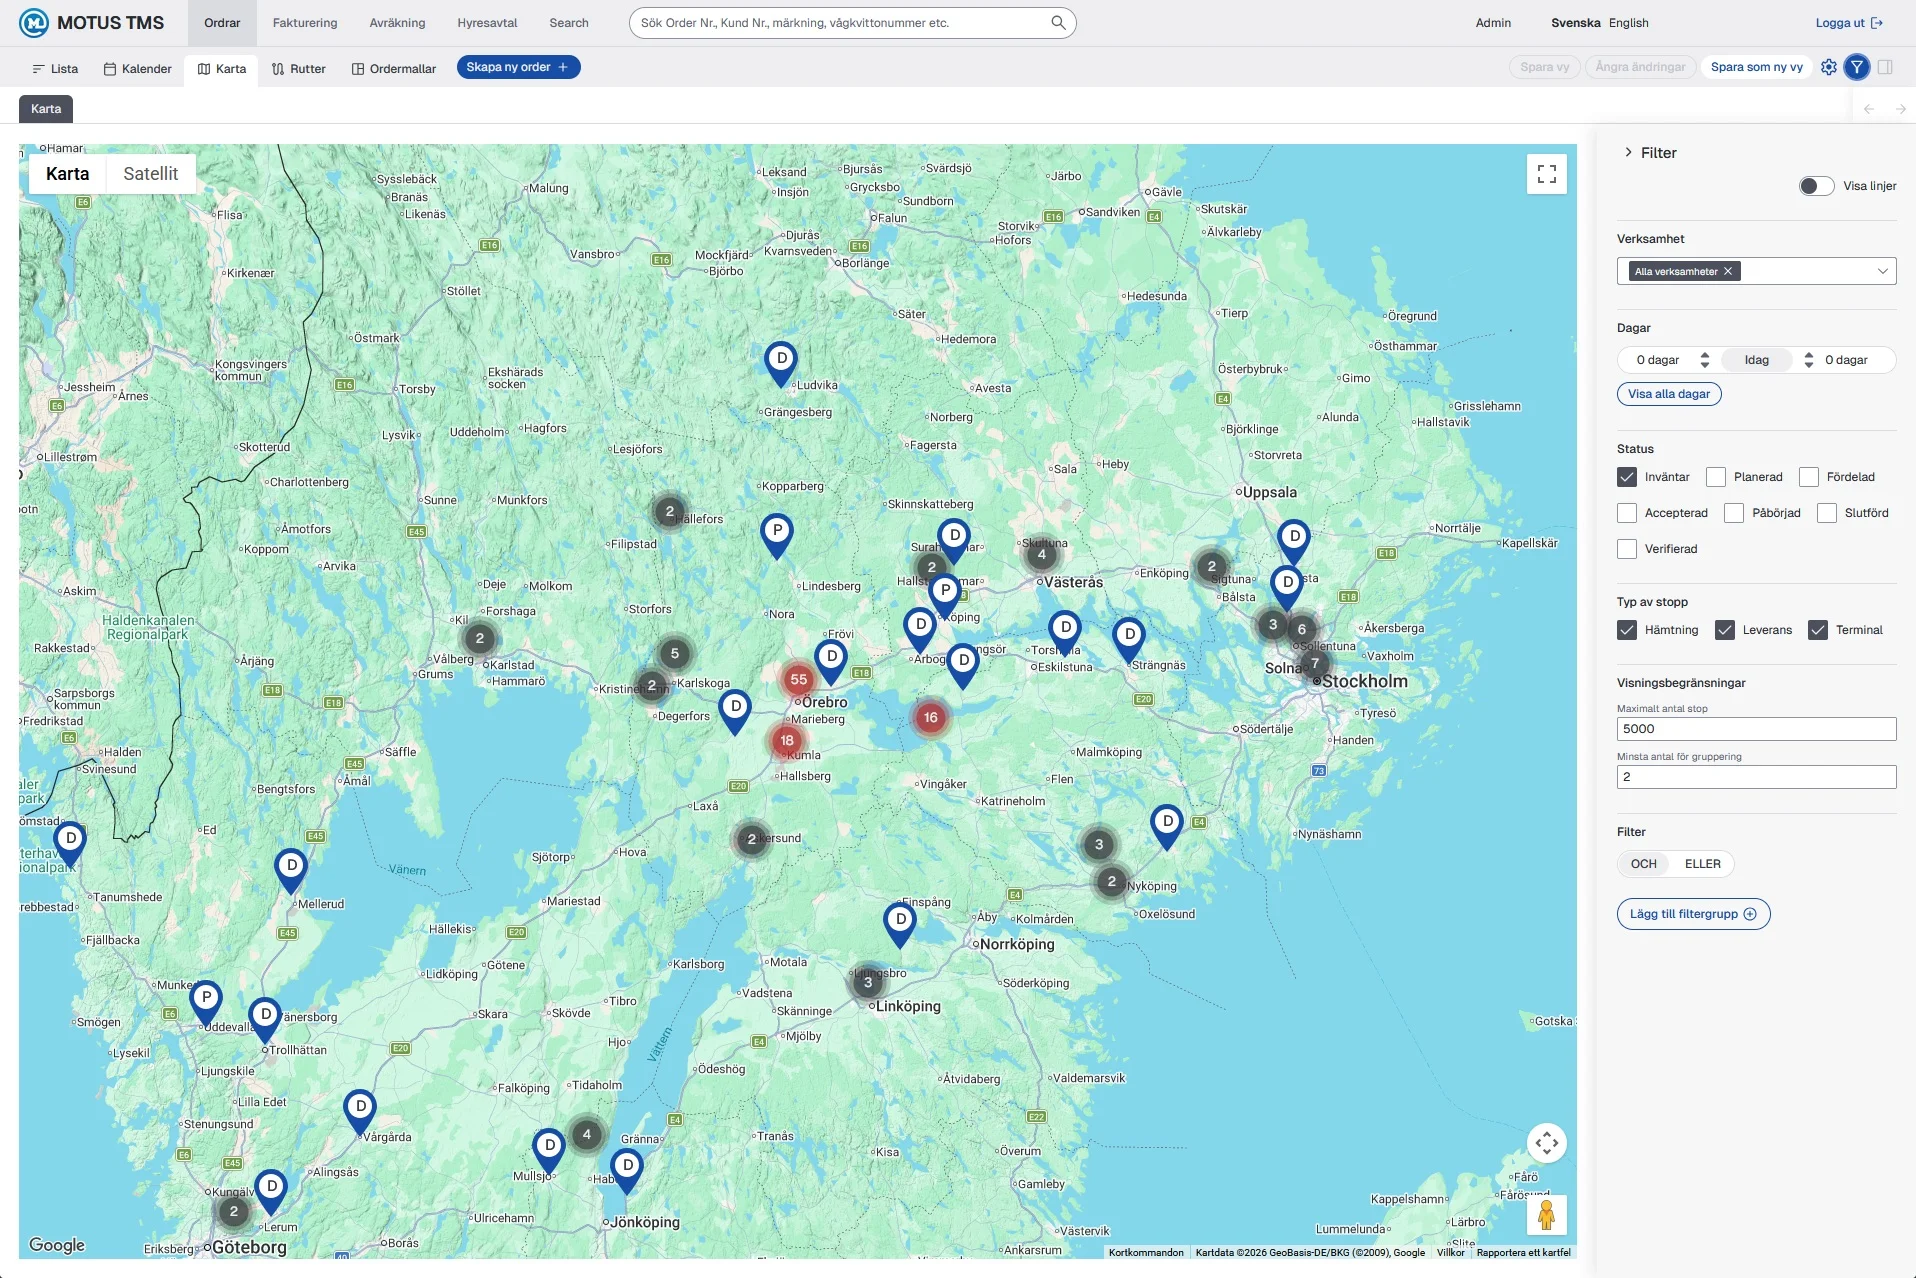Collapse the Filter panel chevron
Image resolution: width=1916 pixels, height=1278 pixels.
pyautogui.click(x=1629, y=152)
